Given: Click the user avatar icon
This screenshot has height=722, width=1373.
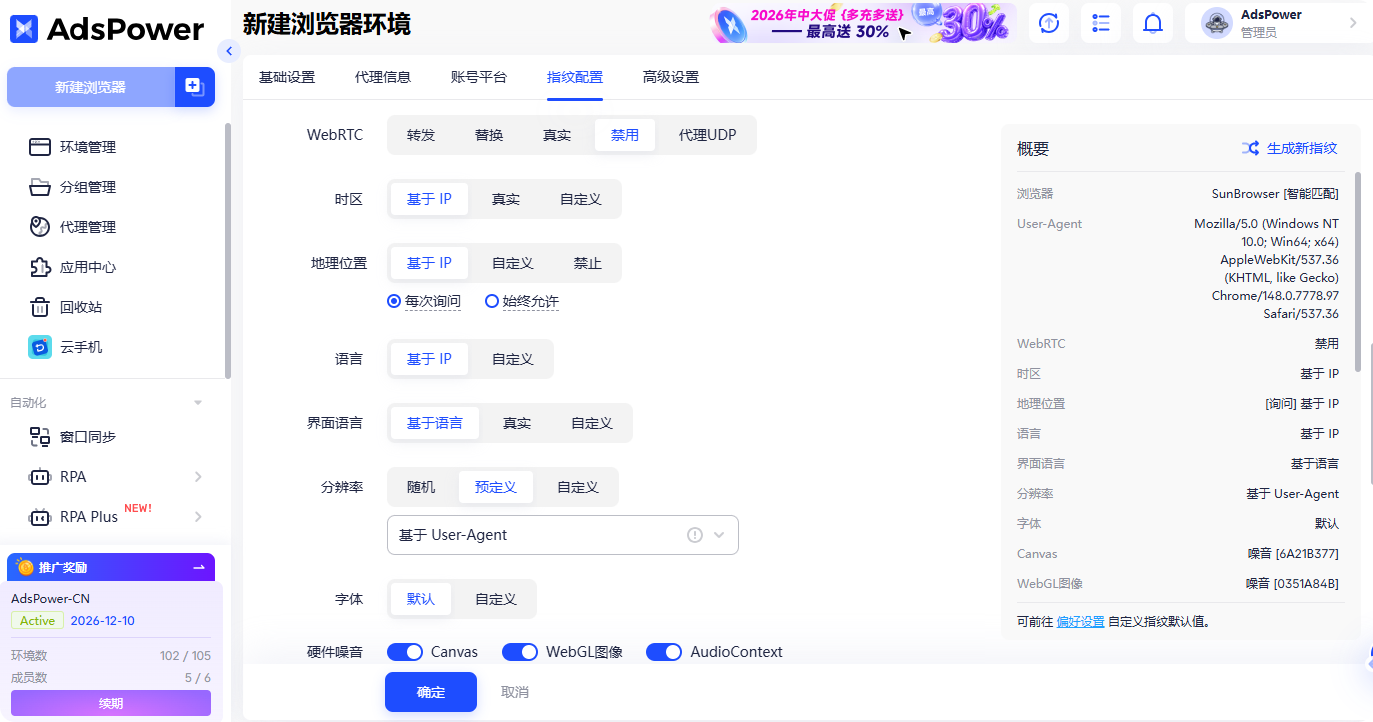Looking at the screenshot, I should coord(1217,23).
